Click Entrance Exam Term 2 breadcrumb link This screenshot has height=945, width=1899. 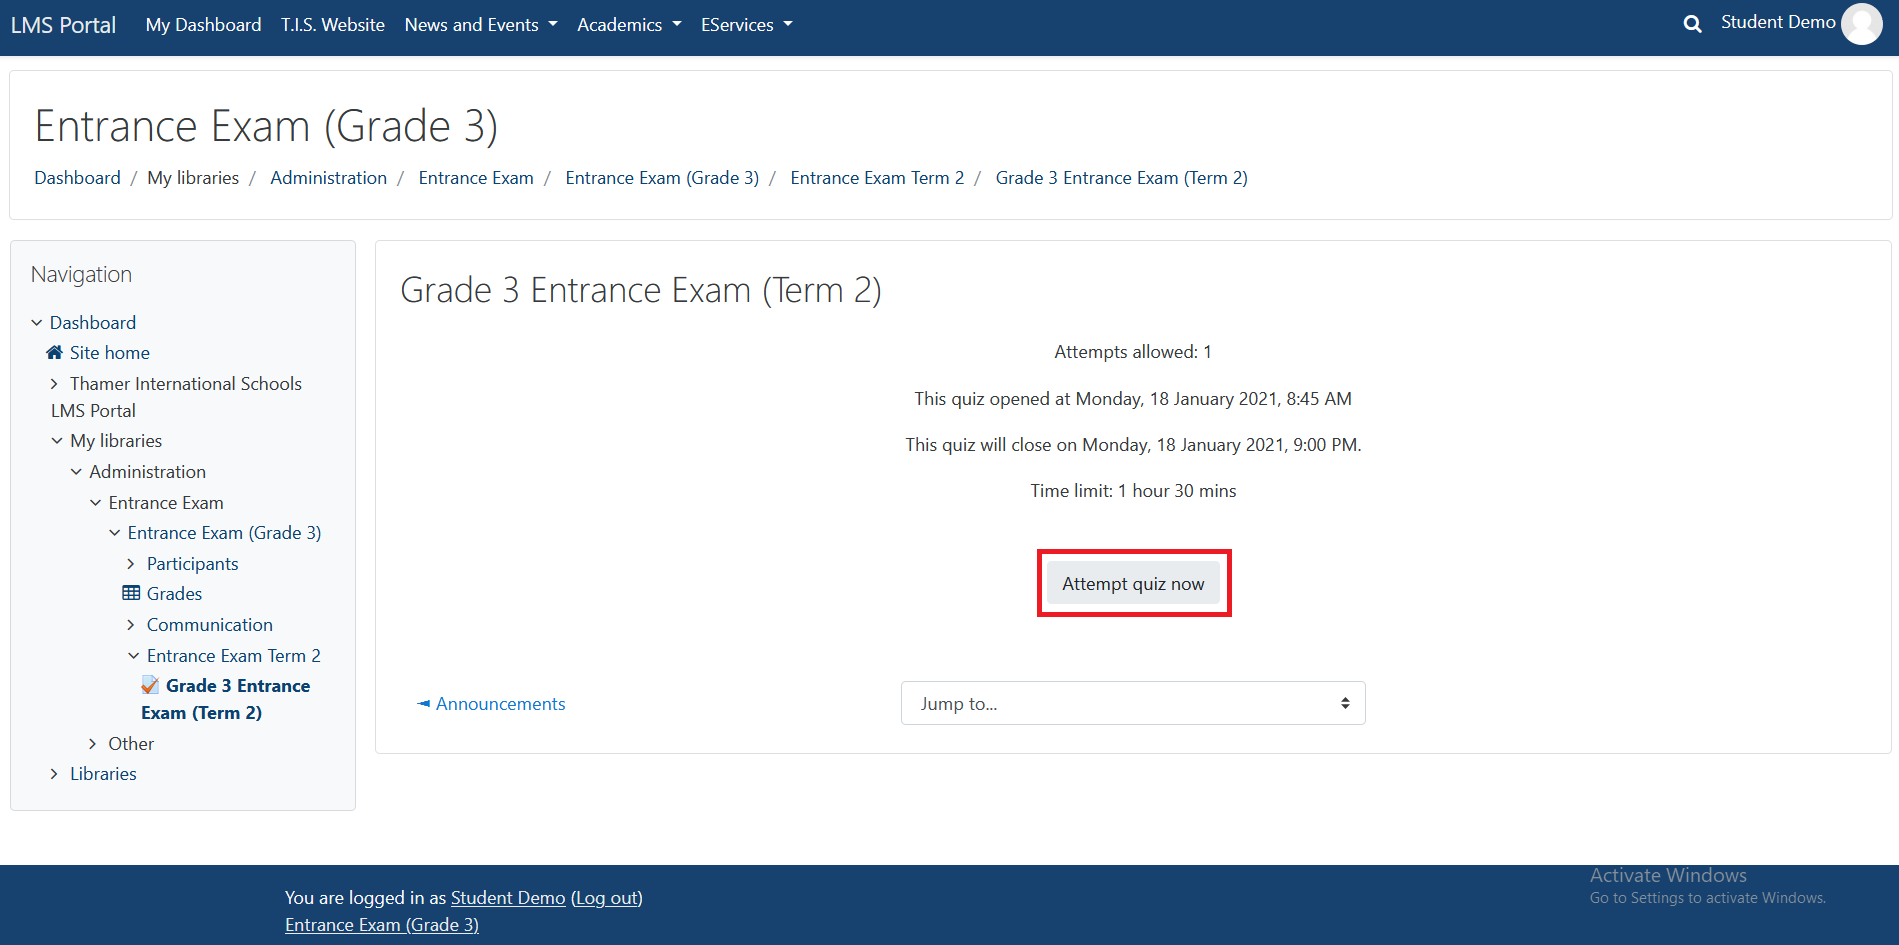(877, 177)
